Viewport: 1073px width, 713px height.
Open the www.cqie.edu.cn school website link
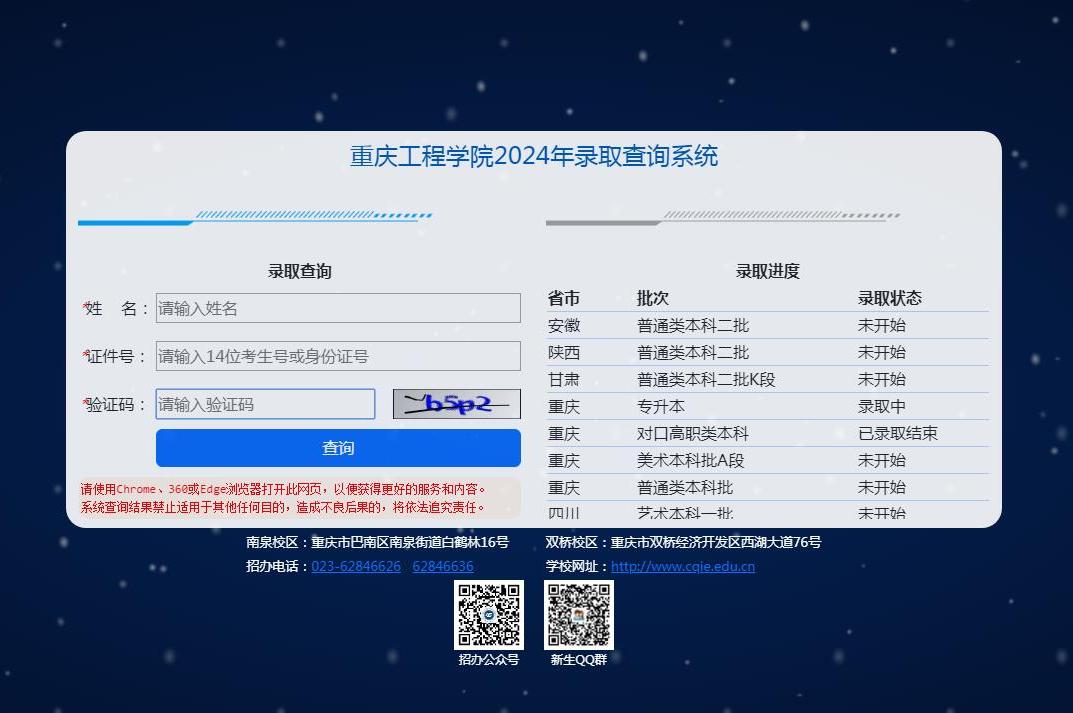683,566
